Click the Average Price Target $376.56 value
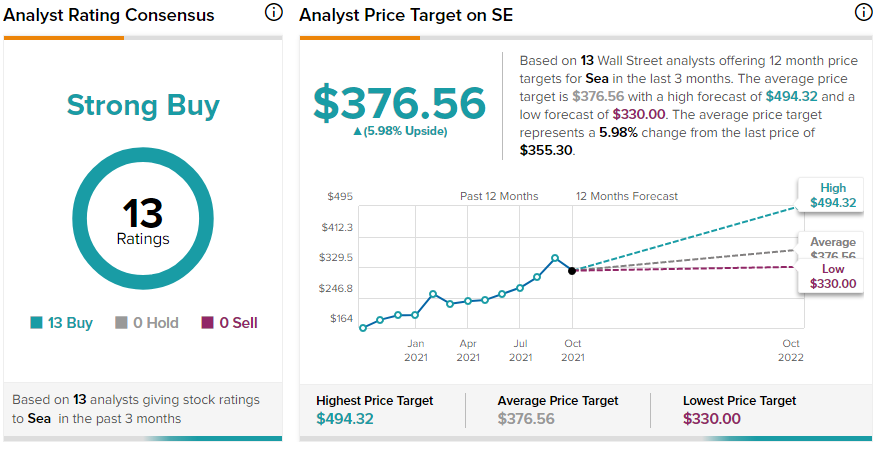The height and width of the screenshot is (473, 876). tap(526, 419)
